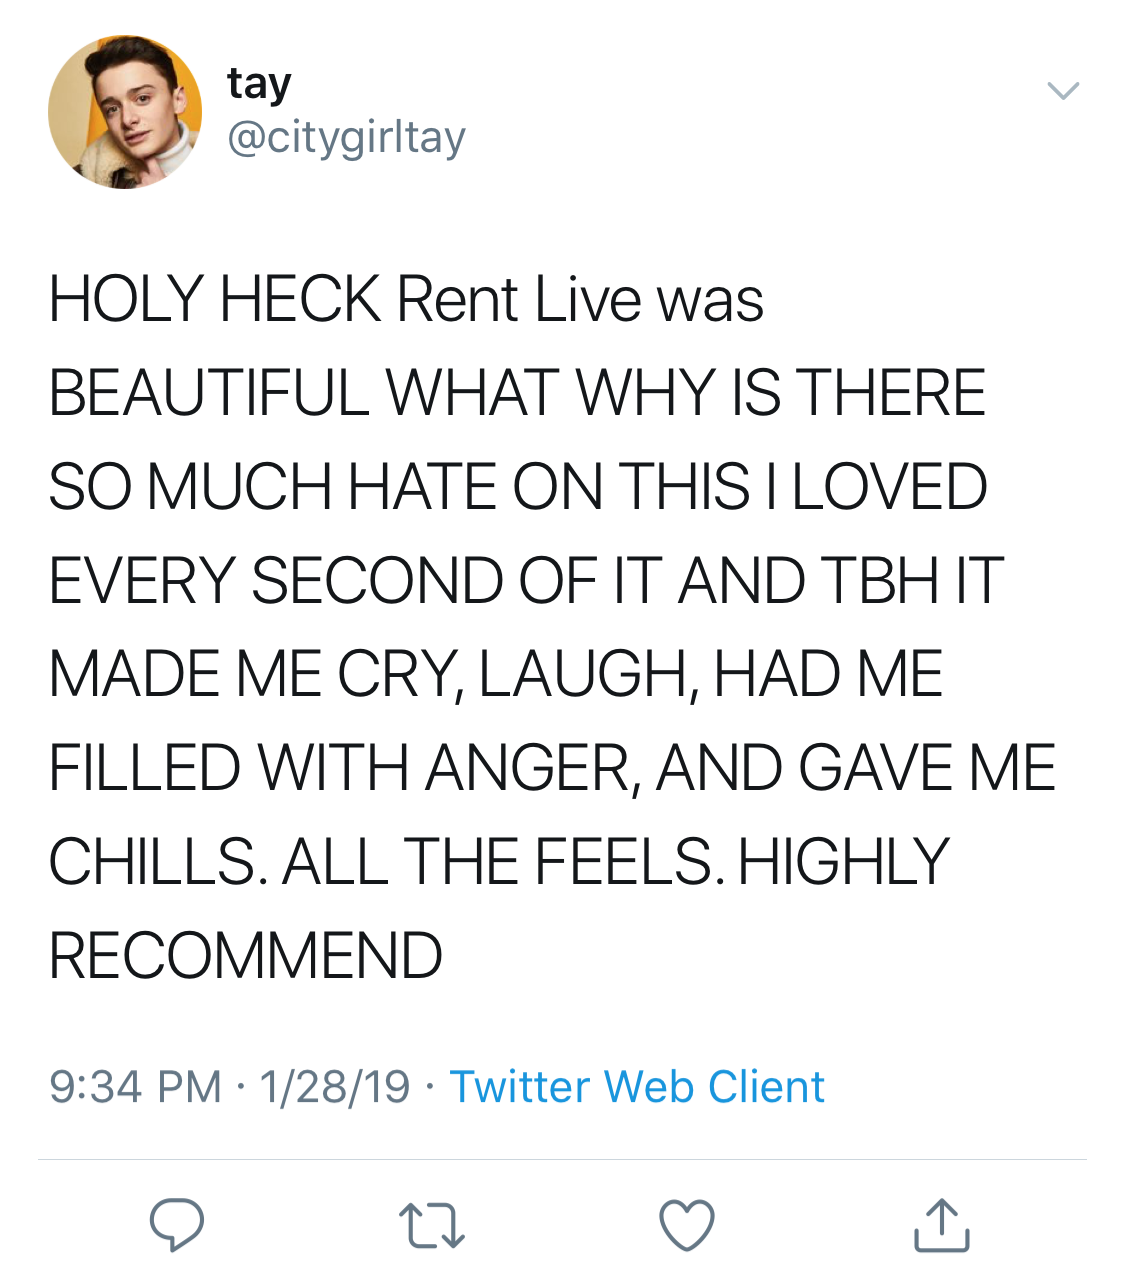Click the SO MUCH HATE phrase
The width and height of the screenshot is (1122, 1284).
click(x=272, y=486)
